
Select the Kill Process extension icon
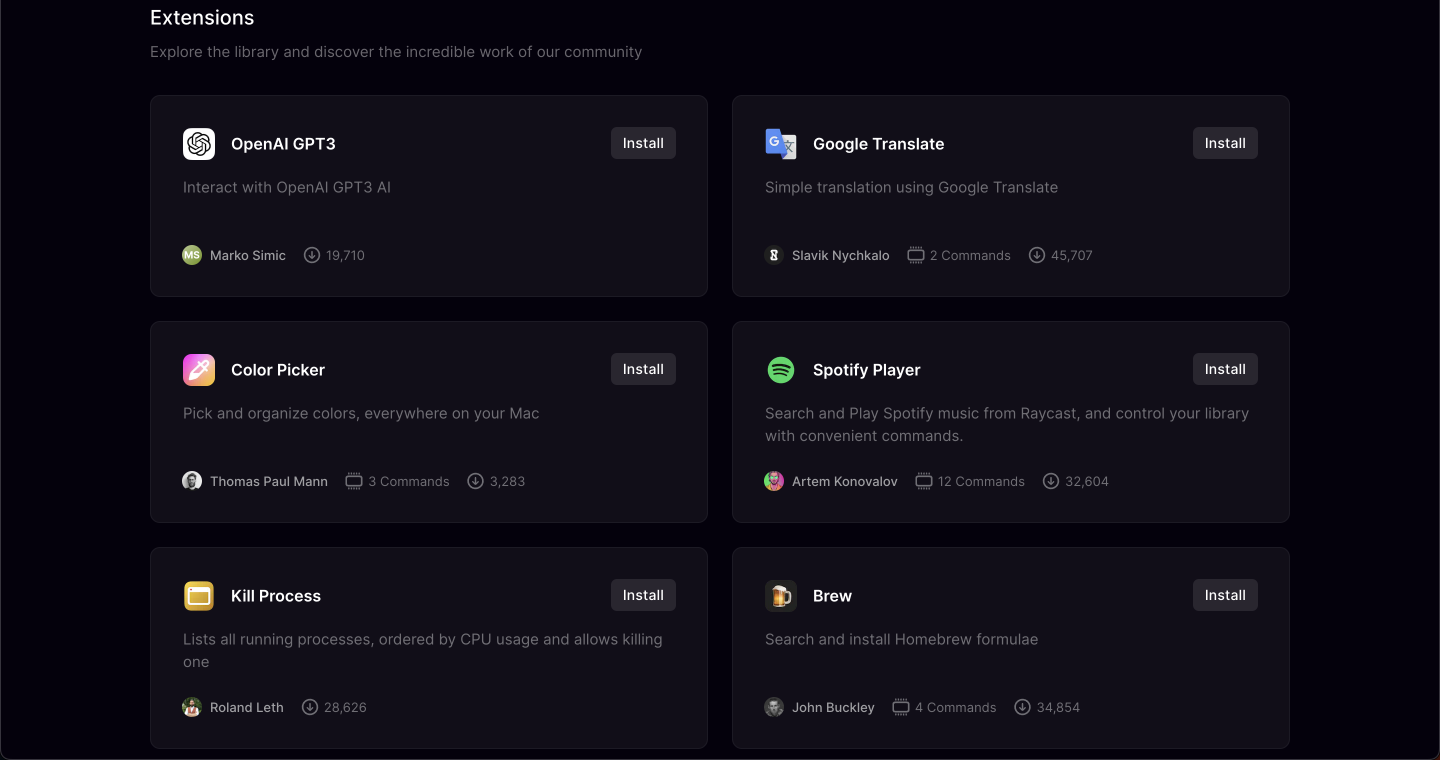click(199, 595)
